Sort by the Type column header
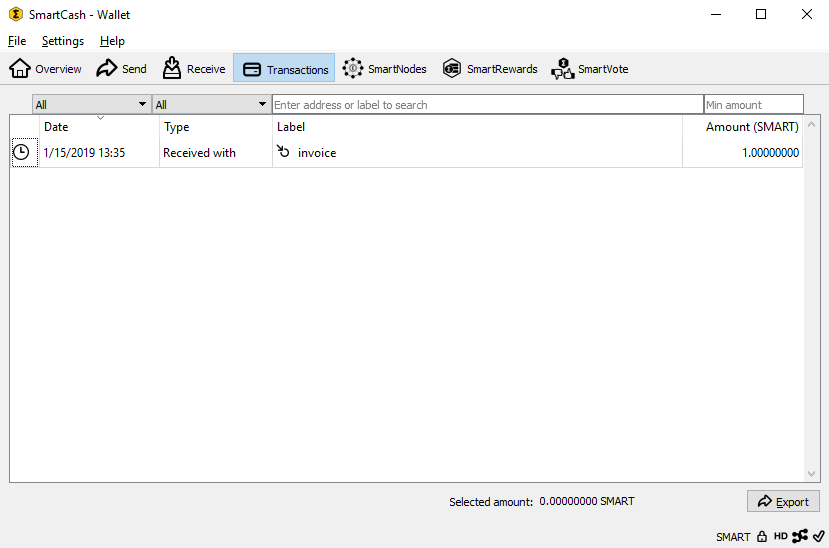829x548 pixels. pyautogui.click(x=216, y=127)
